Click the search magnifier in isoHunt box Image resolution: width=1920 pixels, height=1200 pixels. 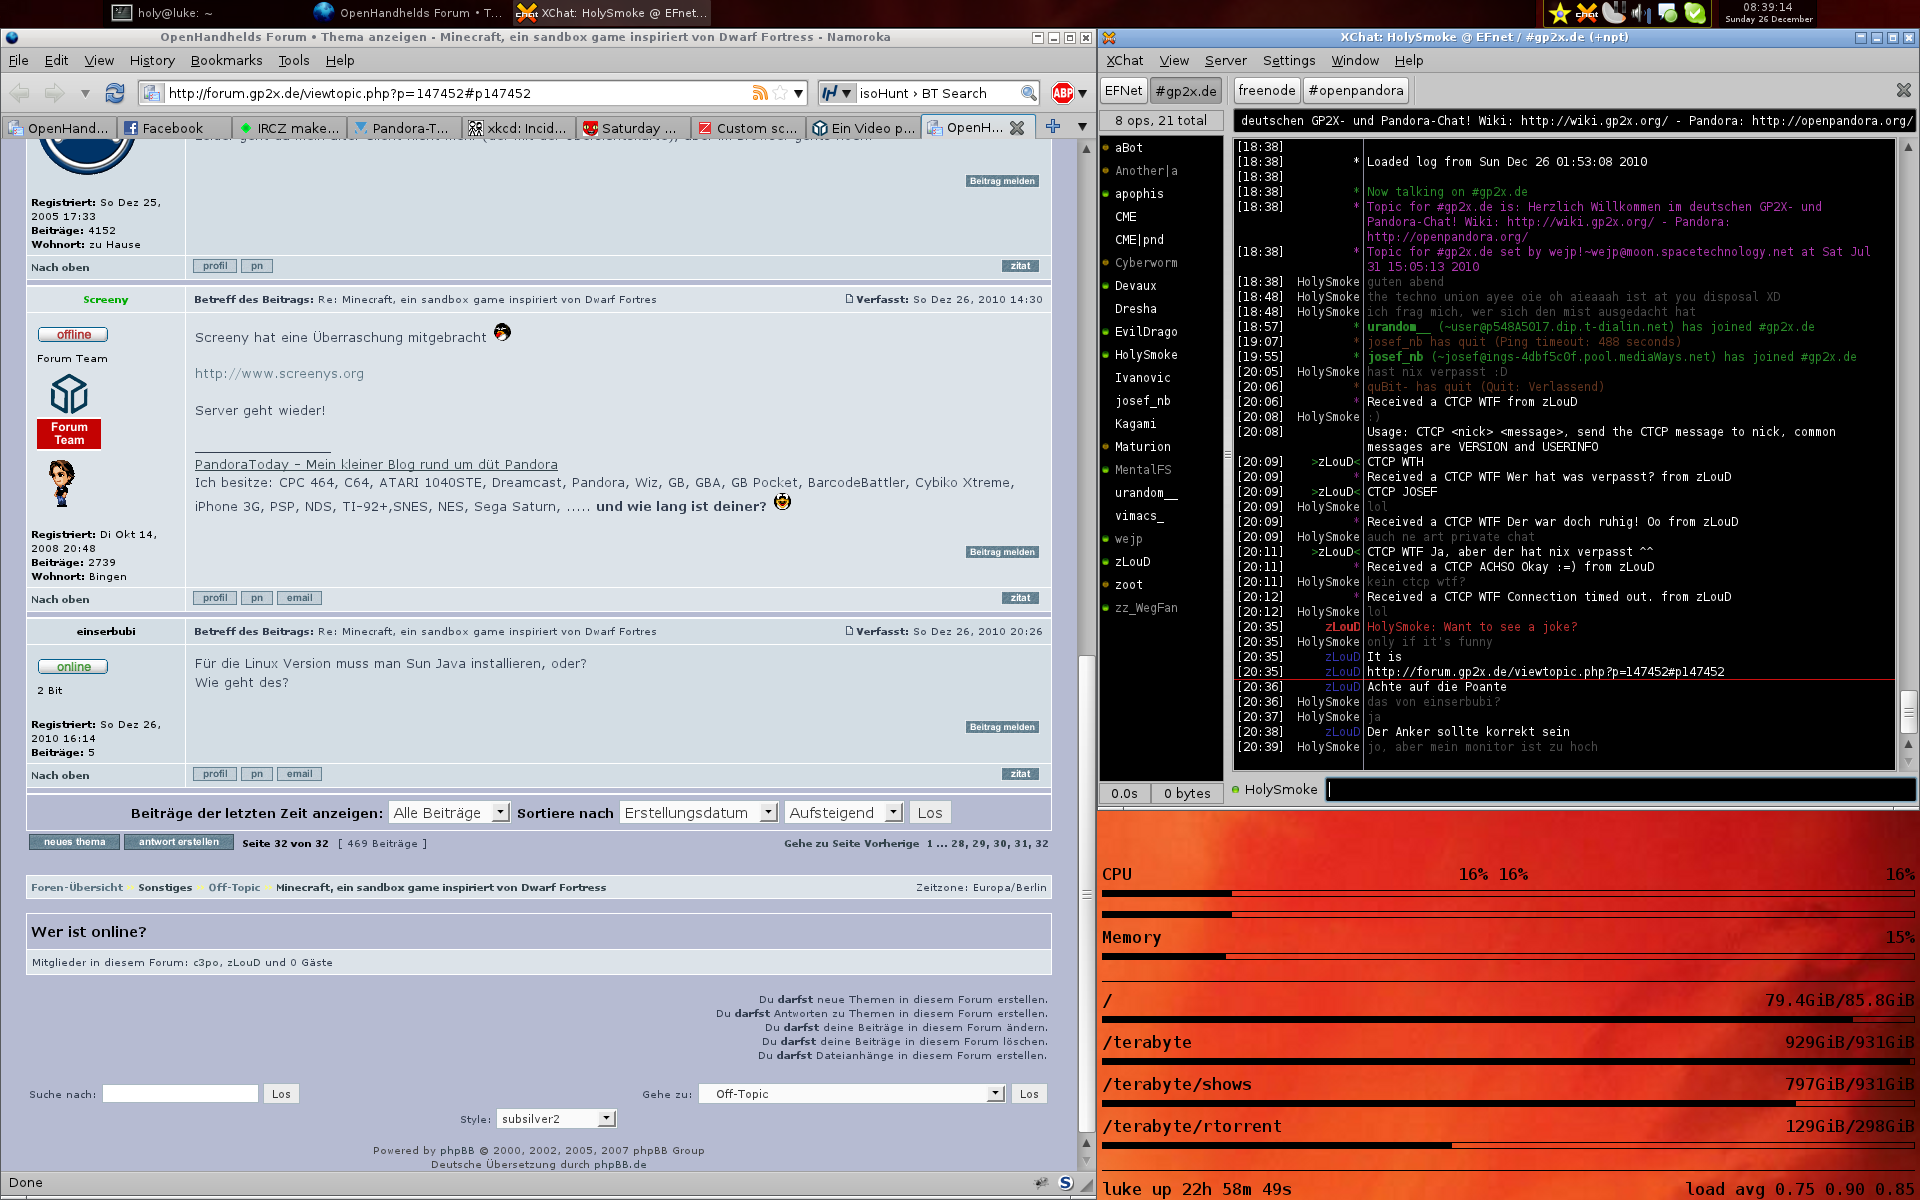(1028, 93)
